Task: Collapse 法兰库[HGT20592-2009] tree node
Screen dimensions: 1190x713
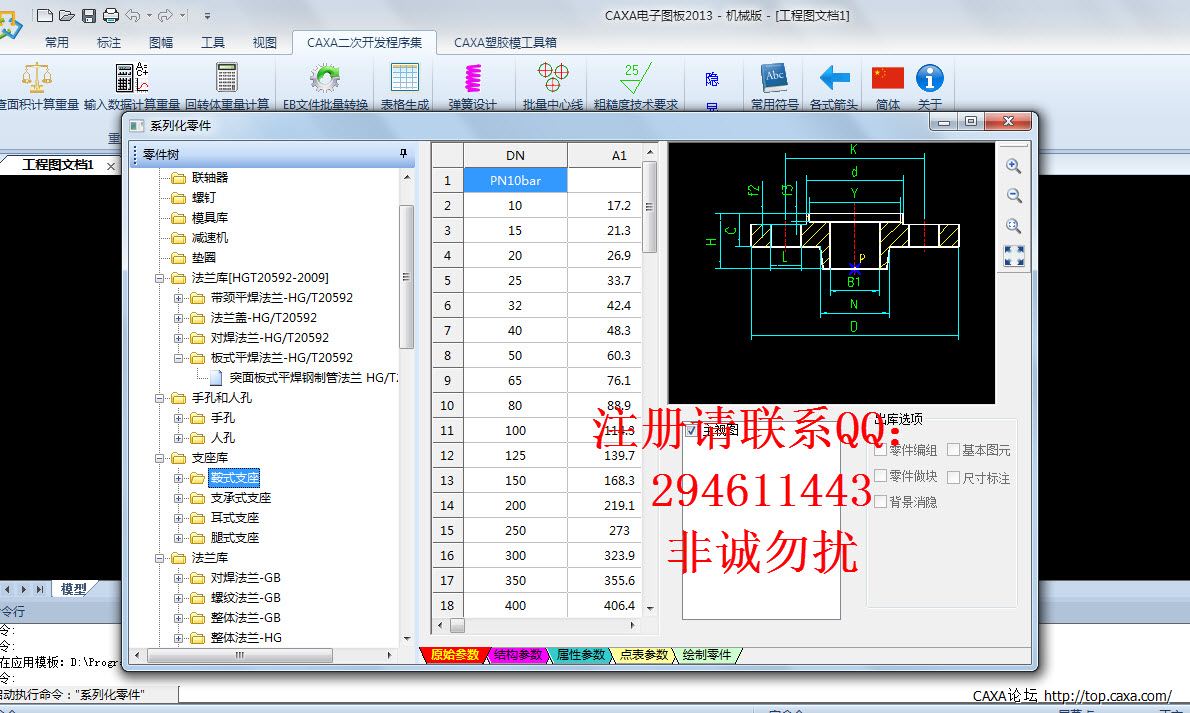Action: [x=159, y=279]
